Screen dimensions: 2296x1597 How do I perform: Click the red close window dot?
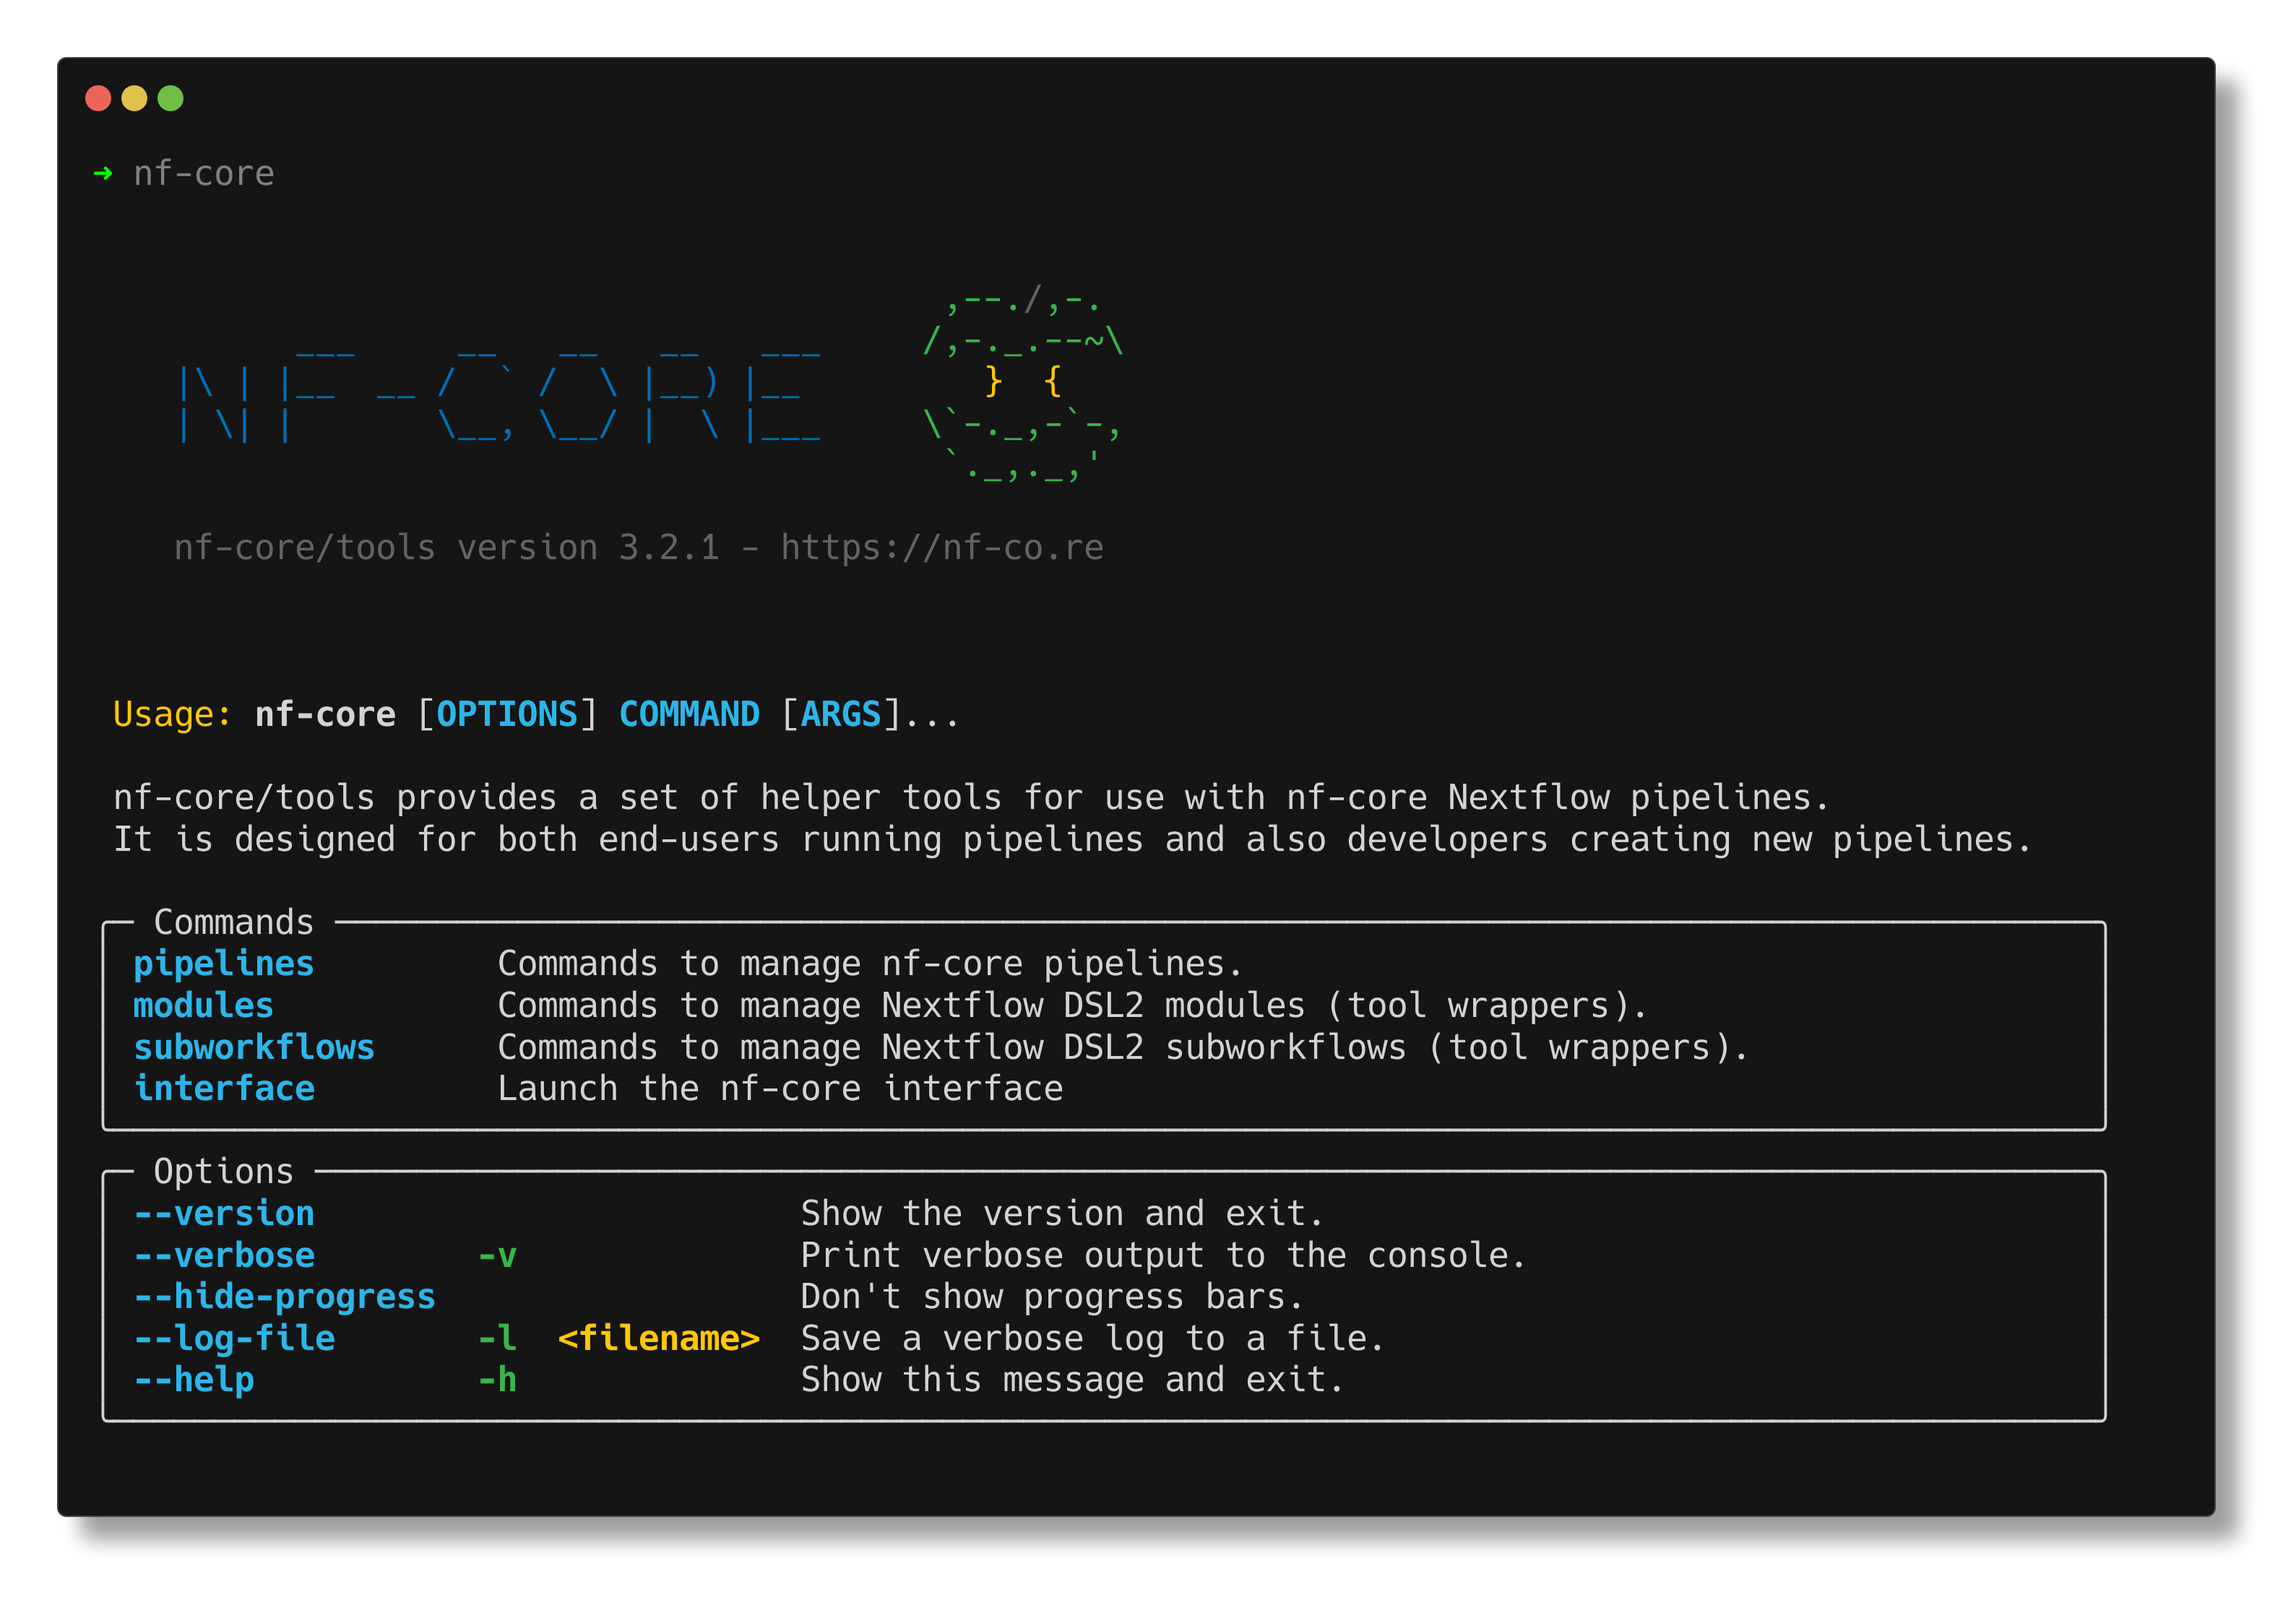point(98,98)
